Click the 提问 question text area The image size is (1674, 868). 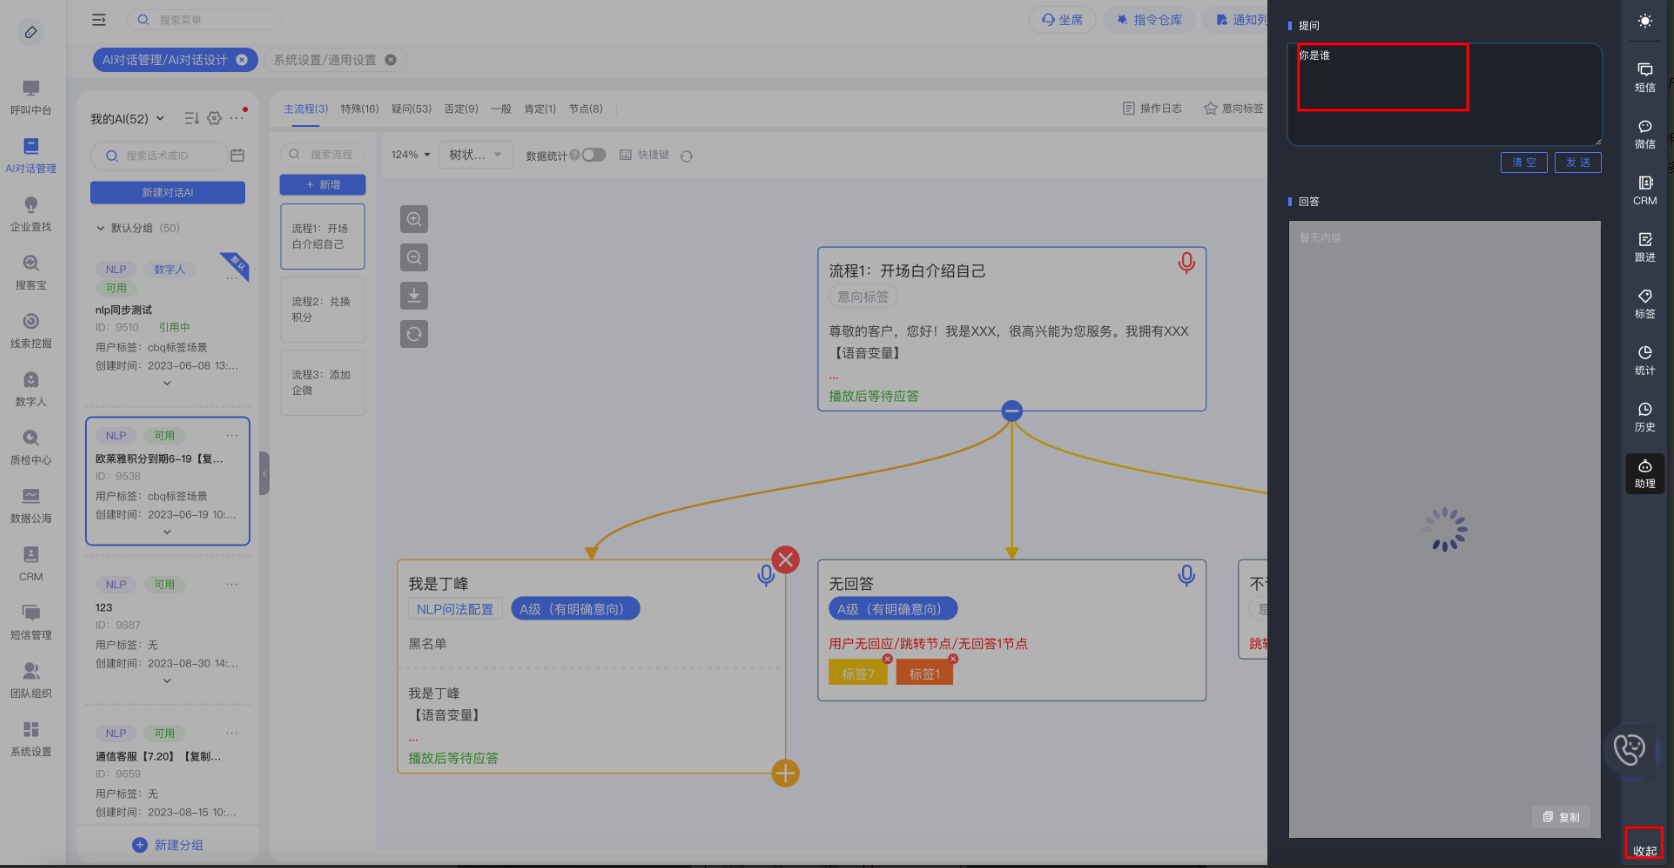click(1443, 94)
